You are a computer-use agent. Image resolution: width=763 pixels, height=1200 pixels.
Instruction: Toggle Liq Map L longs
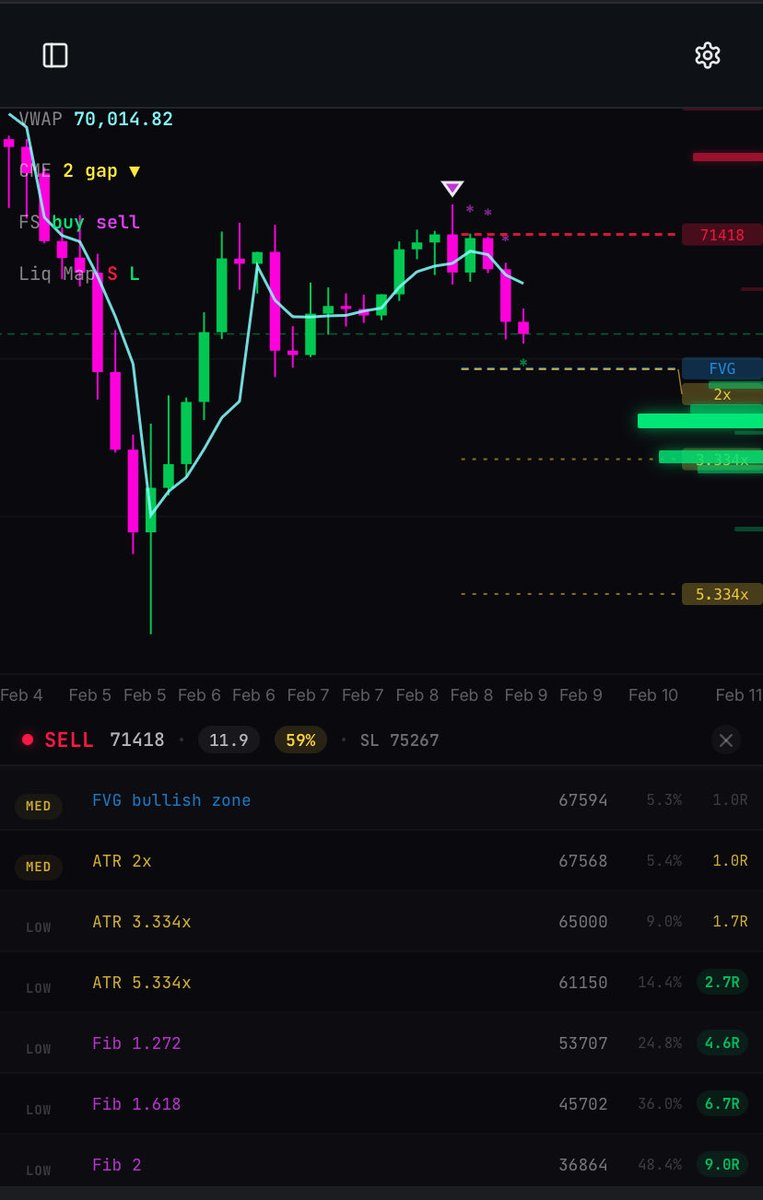pyautogui.click(x=134, y=273)
